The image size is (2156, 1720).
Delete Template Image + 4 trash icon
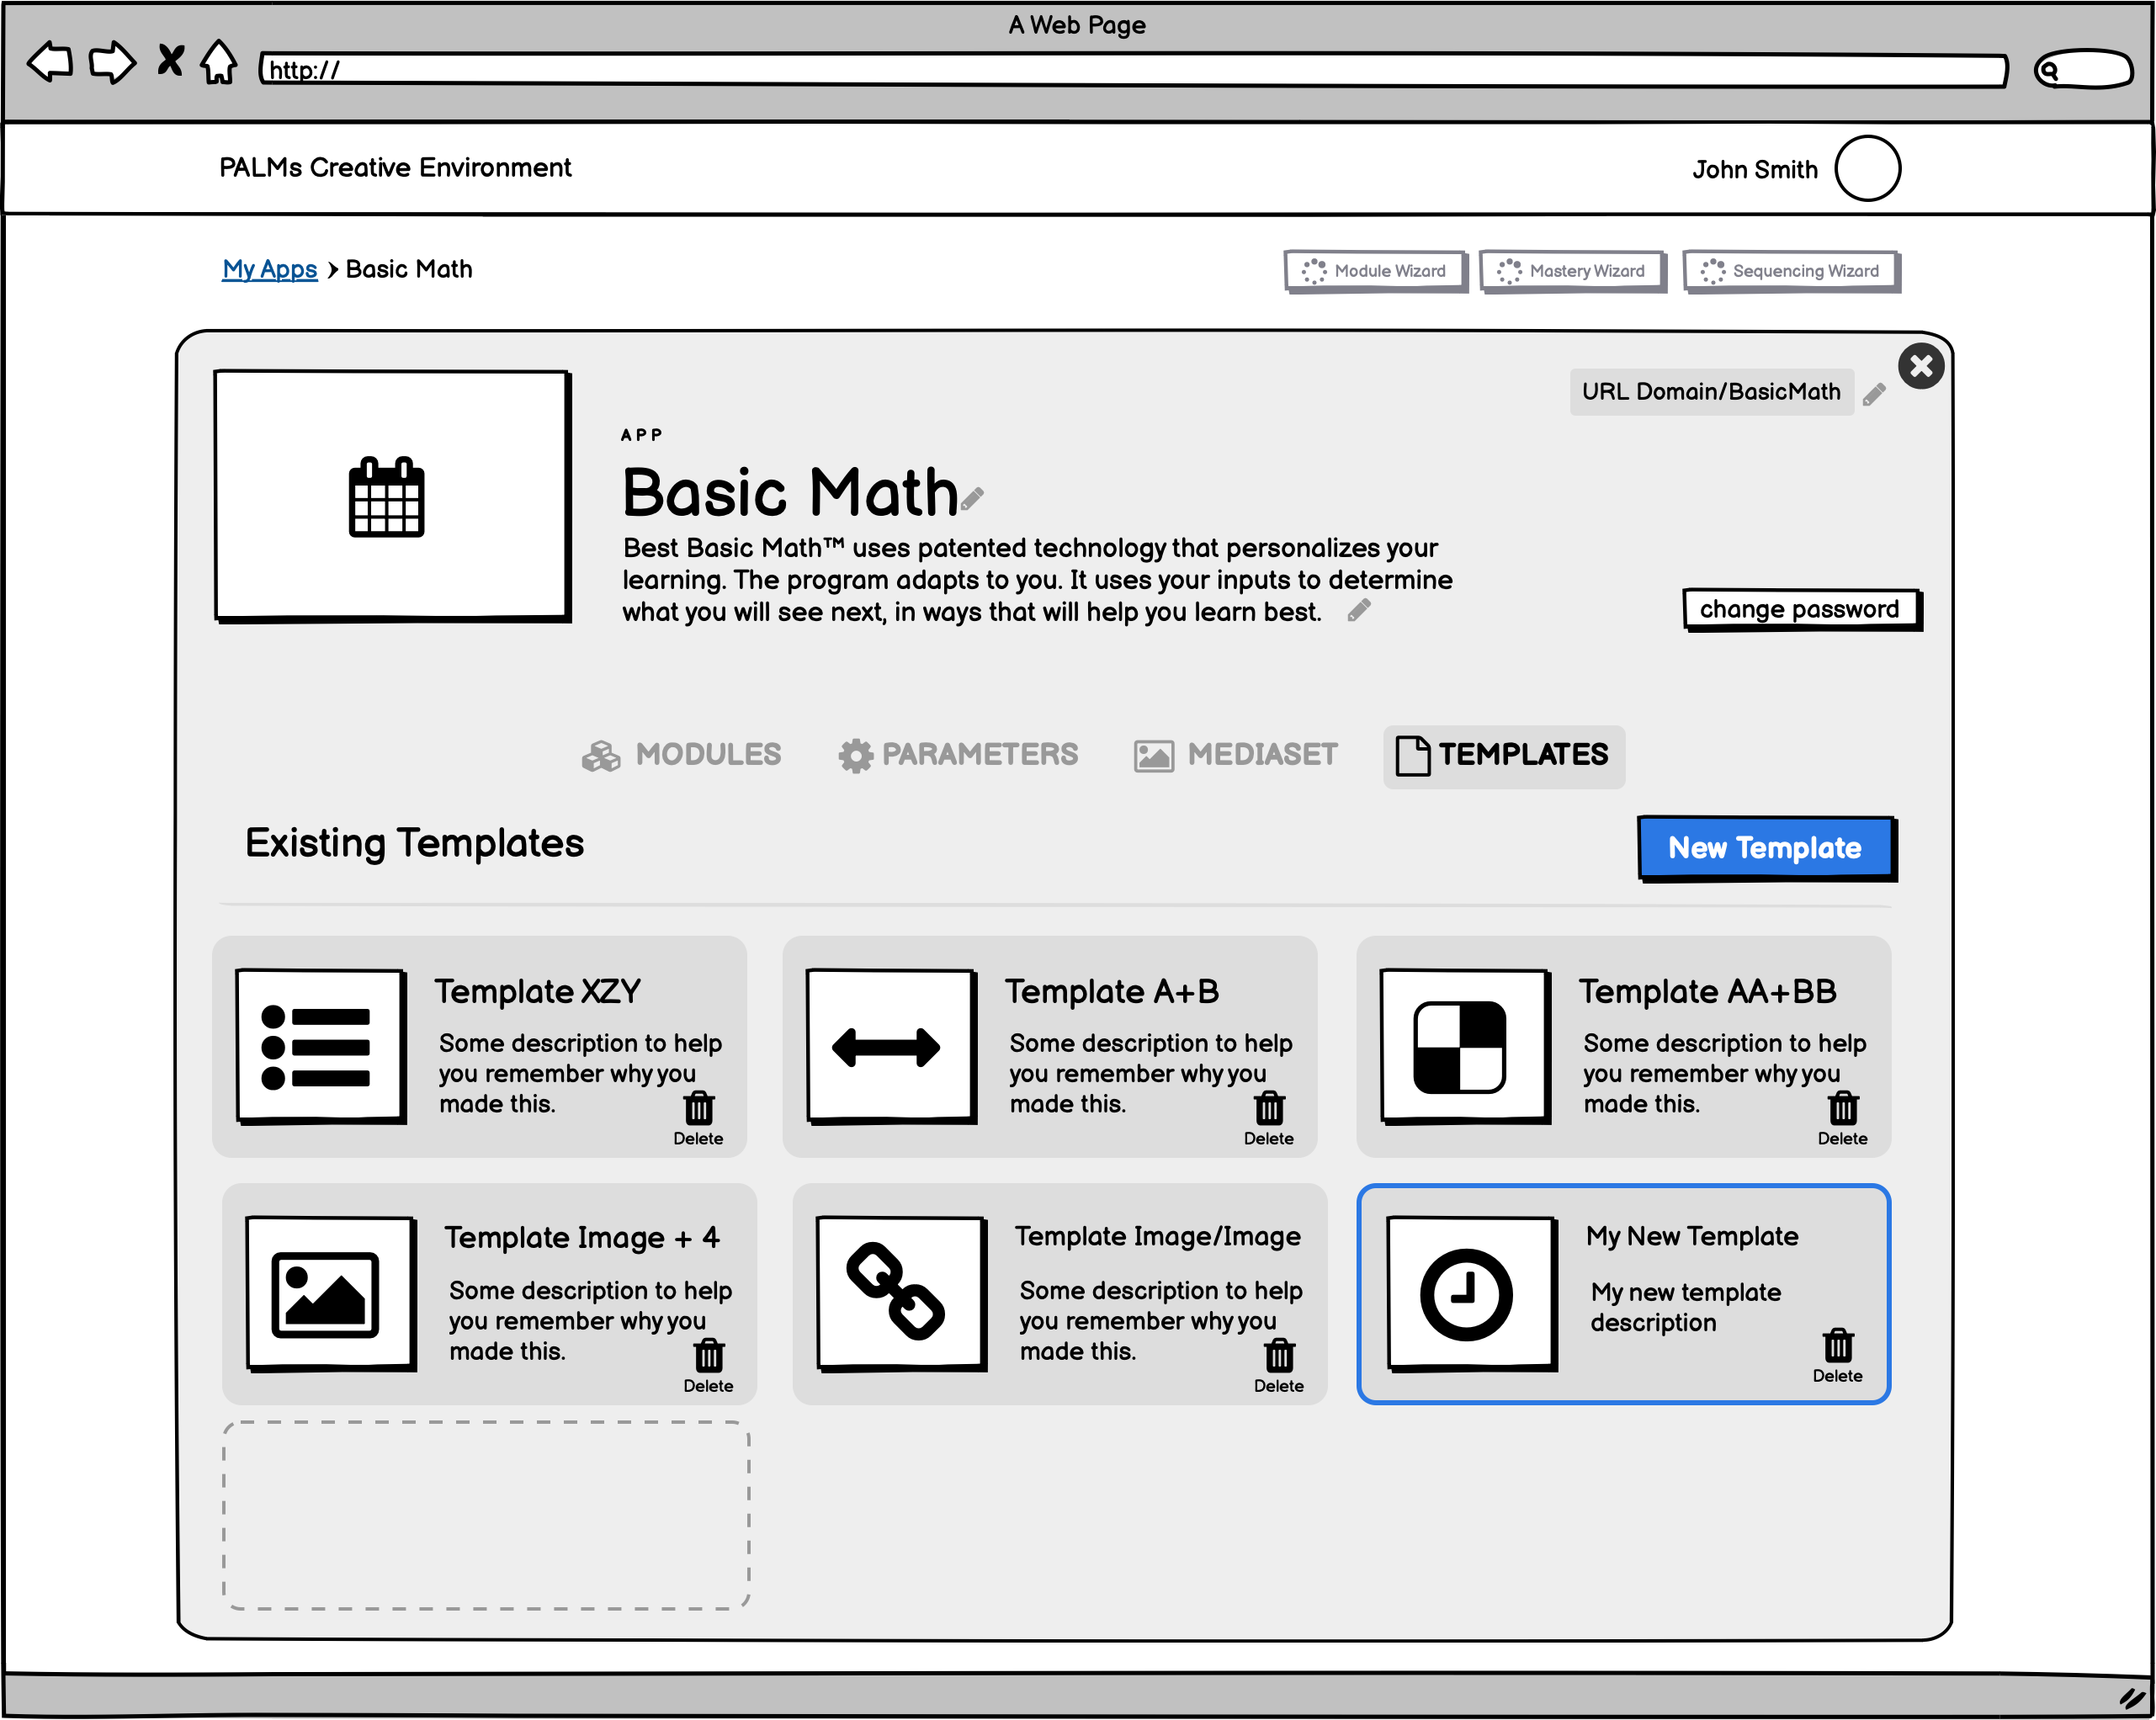coord(708,1355)
